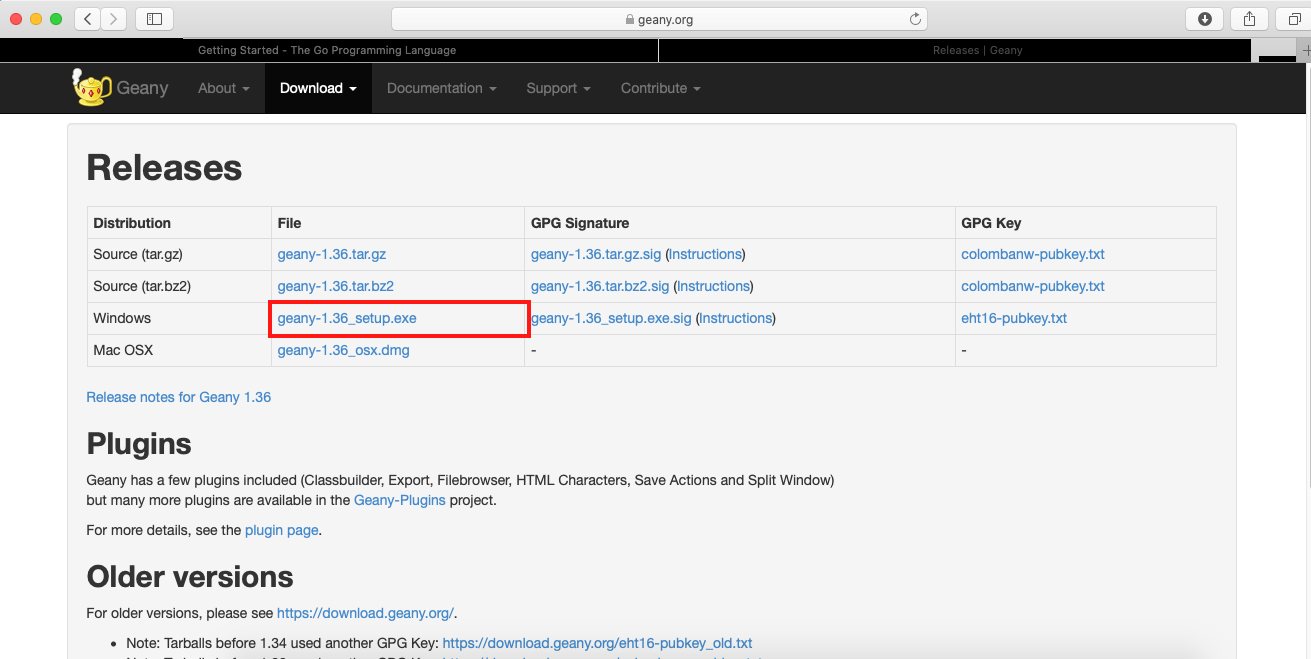Click the Releases heading
Screen dimensions: 1311x659
[165, 168]
